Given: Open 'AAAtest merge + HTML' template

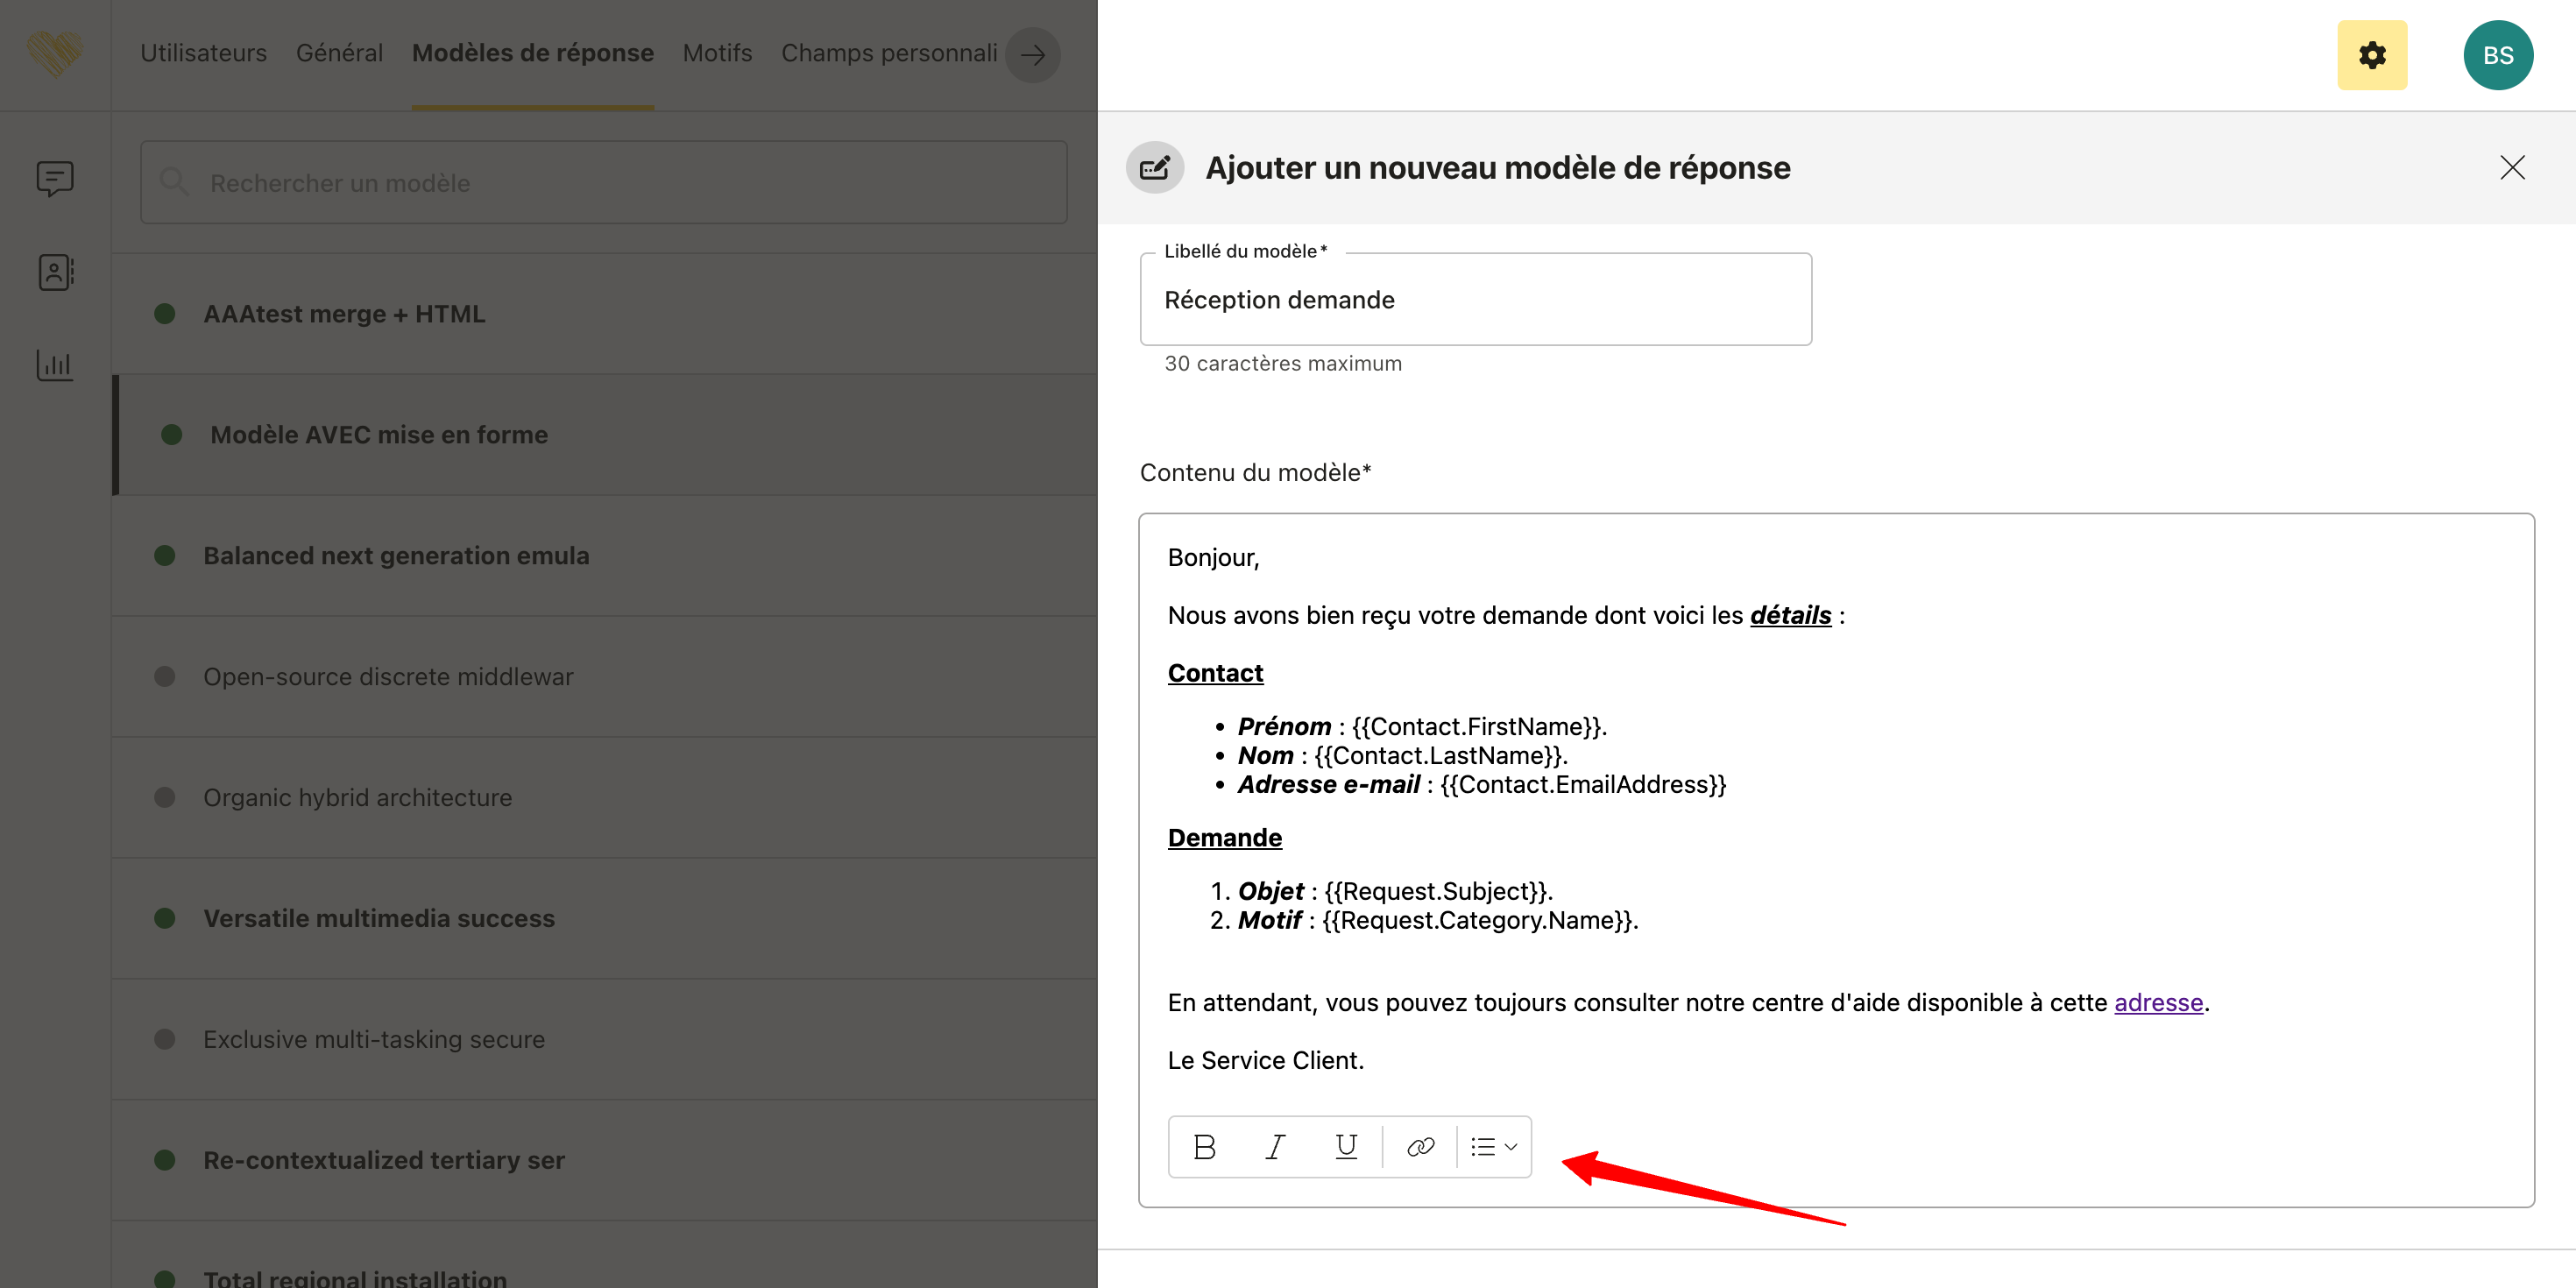Looking at the screenshot, I should point(344,314).
